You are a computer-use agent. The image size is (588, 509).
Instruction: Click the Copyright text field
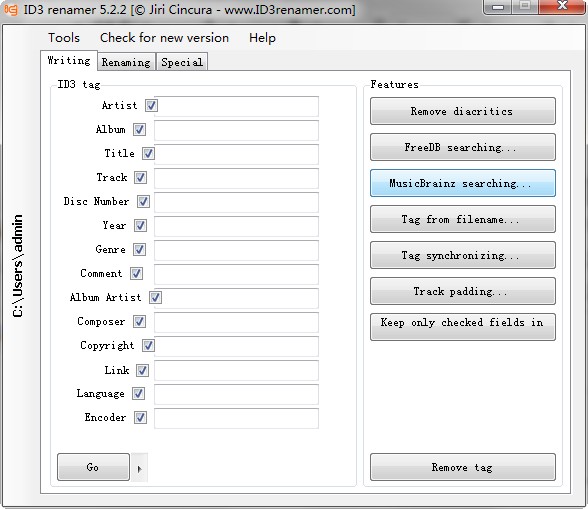point(237,346)
